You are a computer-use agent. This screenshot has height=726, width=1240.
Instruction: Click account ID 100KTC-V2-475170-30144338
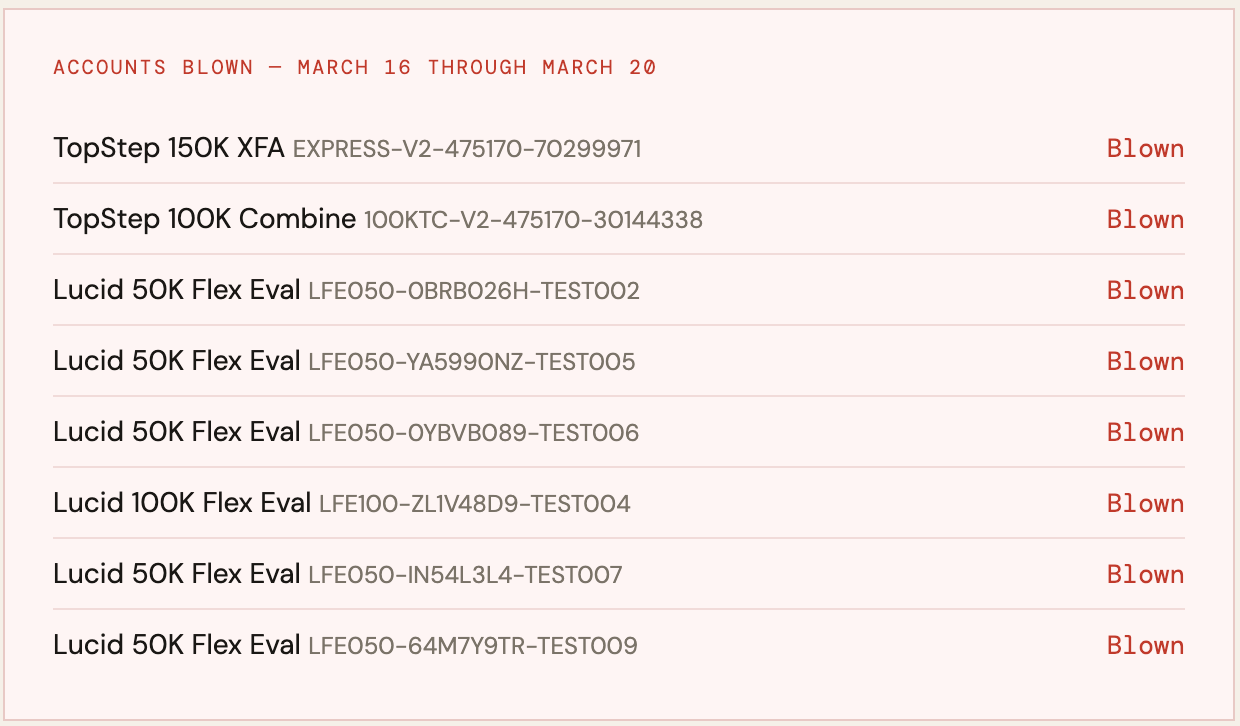click(533, 220)
